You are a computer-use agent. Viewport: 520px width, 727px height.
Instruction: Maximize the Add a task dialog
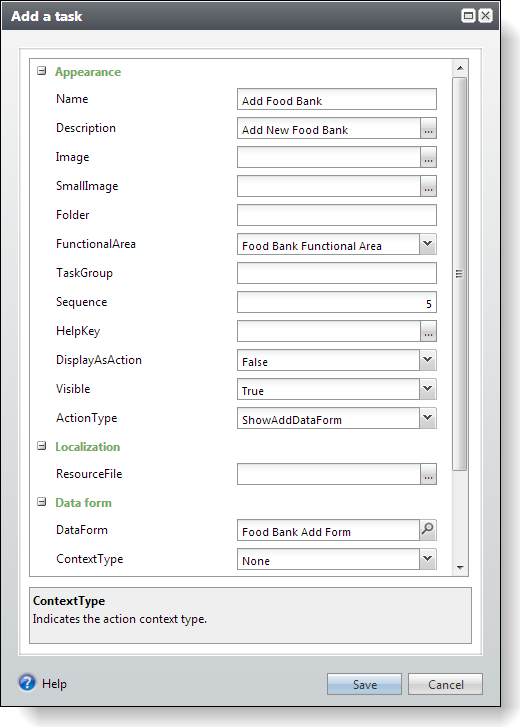468,16
